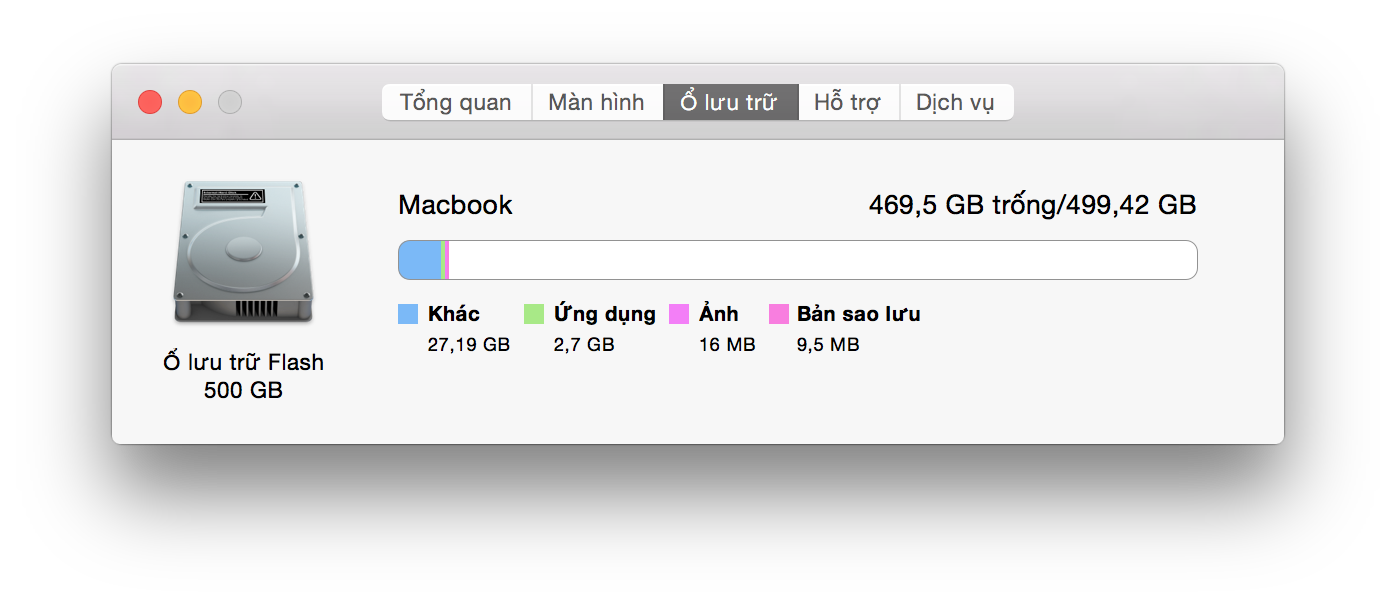Click the pink Ảnh legend swatch
The image size is (1396, 604).
[x=679, y=314]
